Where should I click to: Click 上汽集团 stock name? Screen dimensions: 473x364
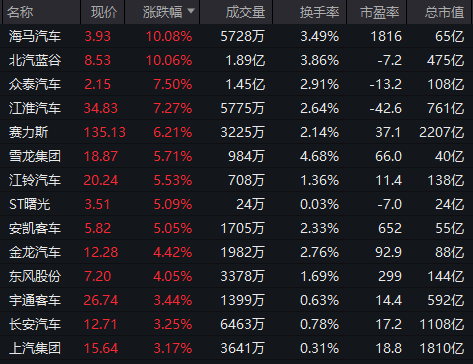tap(35, 348)
